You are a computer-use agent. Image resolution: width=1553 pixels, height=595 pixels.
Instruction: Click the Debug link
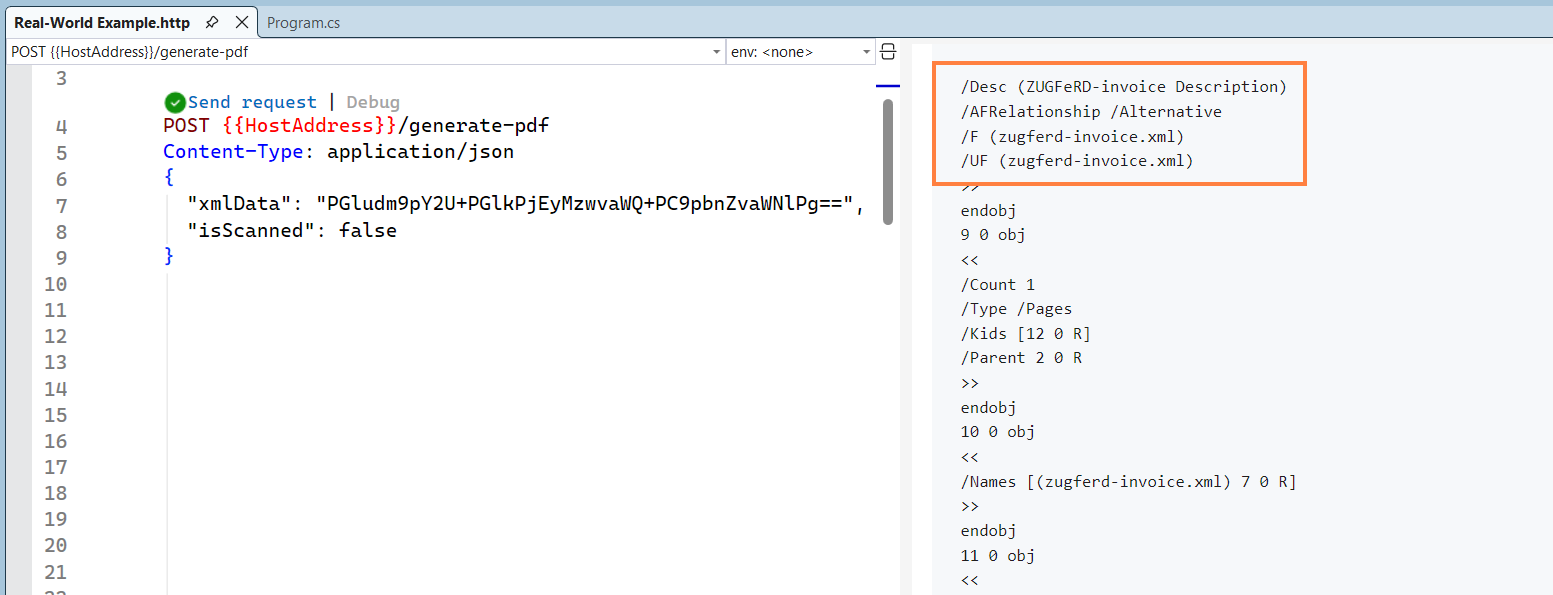coord(373,102)
